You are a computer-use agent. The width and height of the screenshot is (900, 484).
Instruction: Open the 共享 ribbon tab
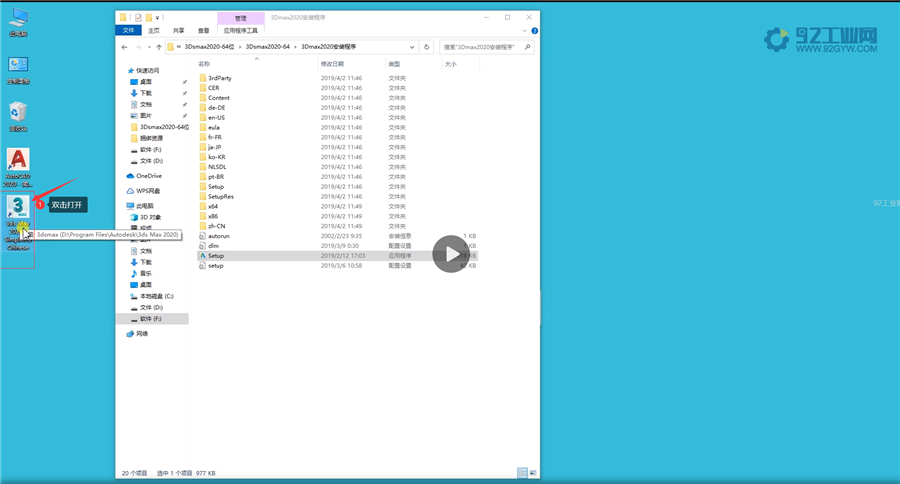(x=179, y=30)
